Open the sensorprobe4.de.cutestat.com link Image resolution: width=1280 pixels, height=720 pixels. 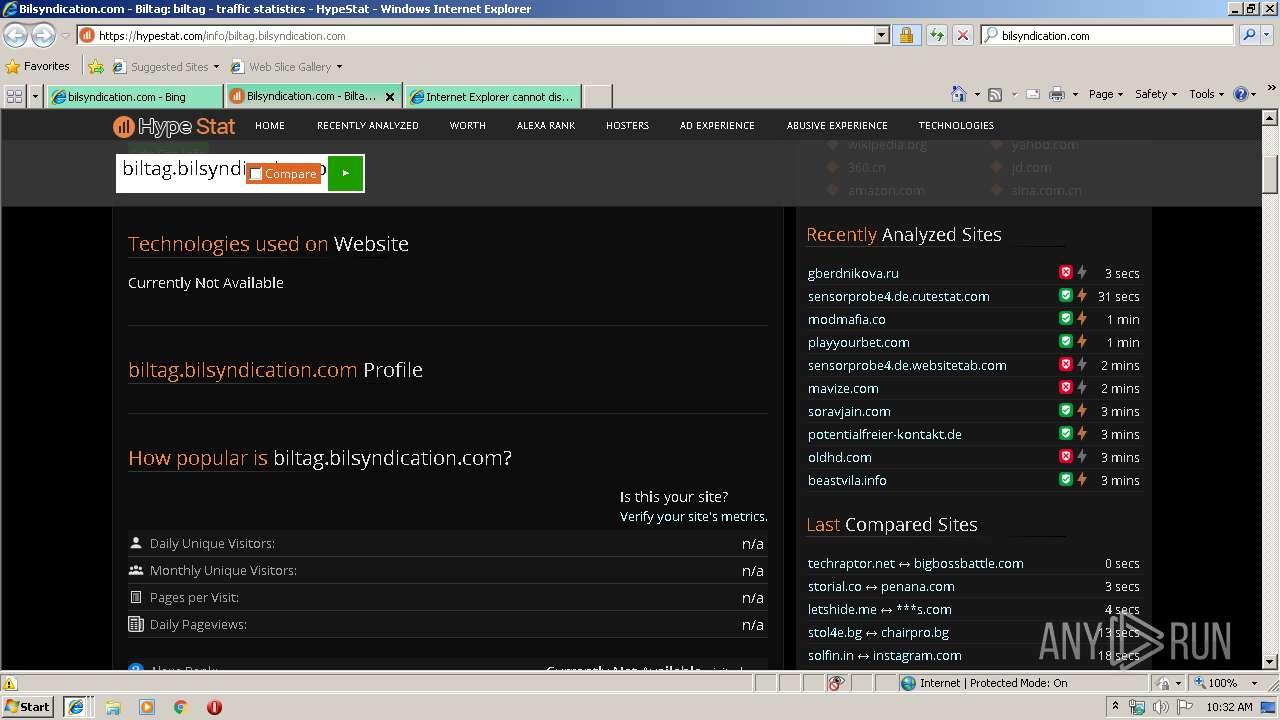click(899, 296)
